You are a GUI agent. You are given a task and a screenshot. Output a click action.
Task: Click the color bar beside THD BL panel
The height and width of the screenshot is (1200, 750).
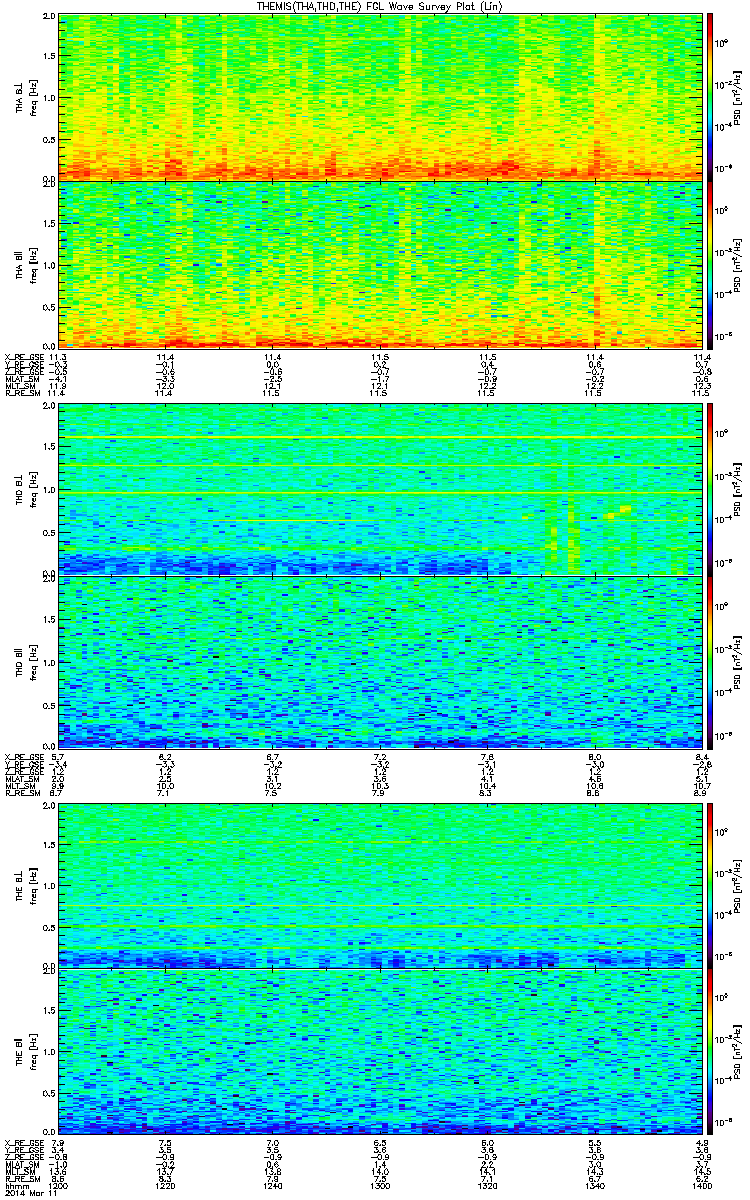[x=710, y=489]
